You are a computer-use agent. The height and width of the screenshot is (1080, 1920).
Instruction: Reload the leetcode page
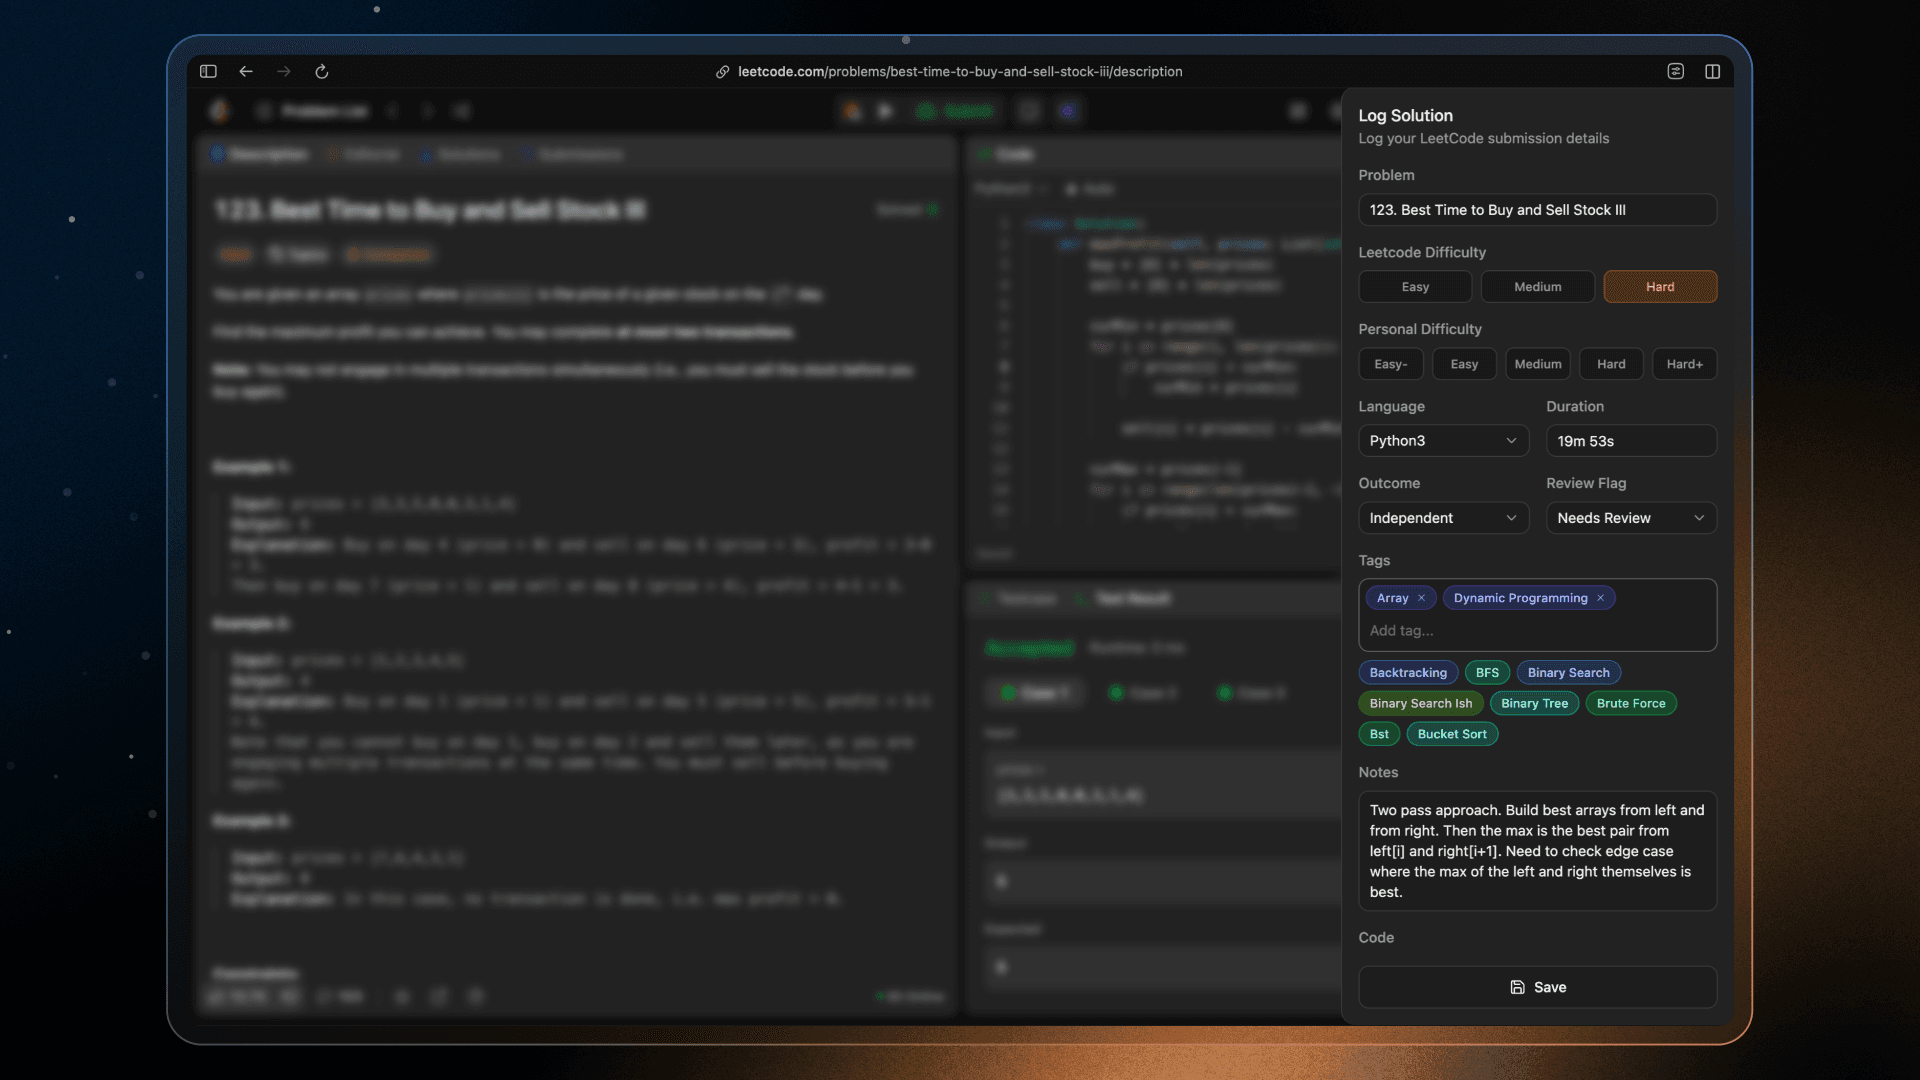coord(322,71)
